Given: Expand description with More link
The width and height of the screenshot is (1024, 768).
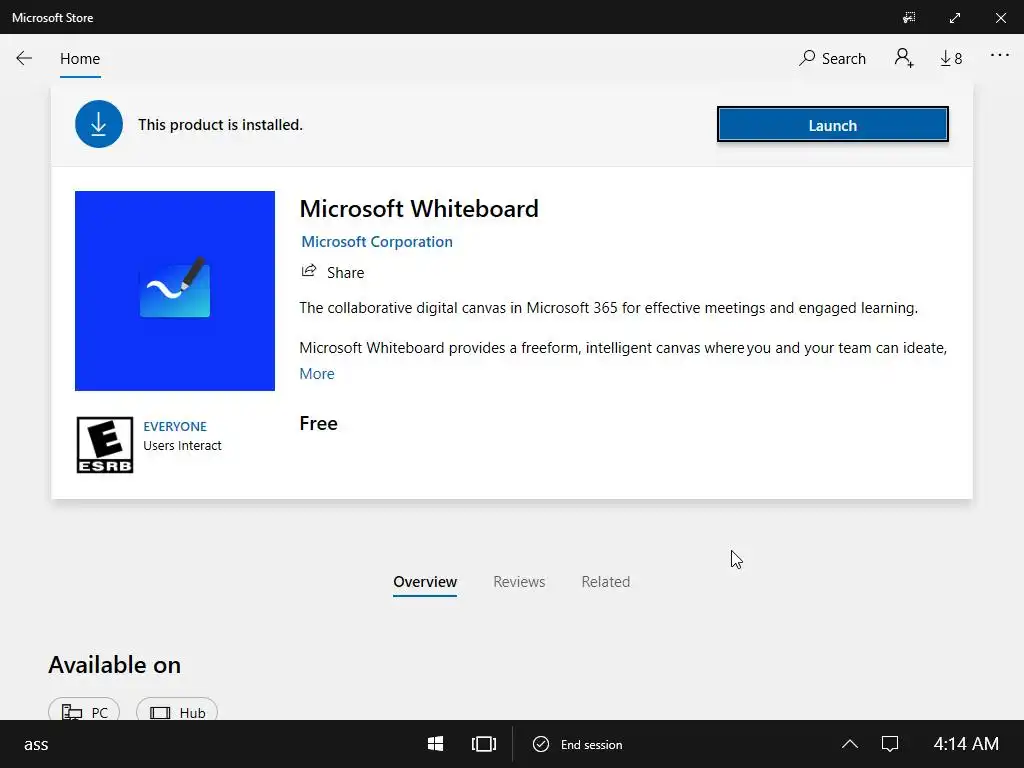Looking at the screenshot, I should tap(317, 374).
